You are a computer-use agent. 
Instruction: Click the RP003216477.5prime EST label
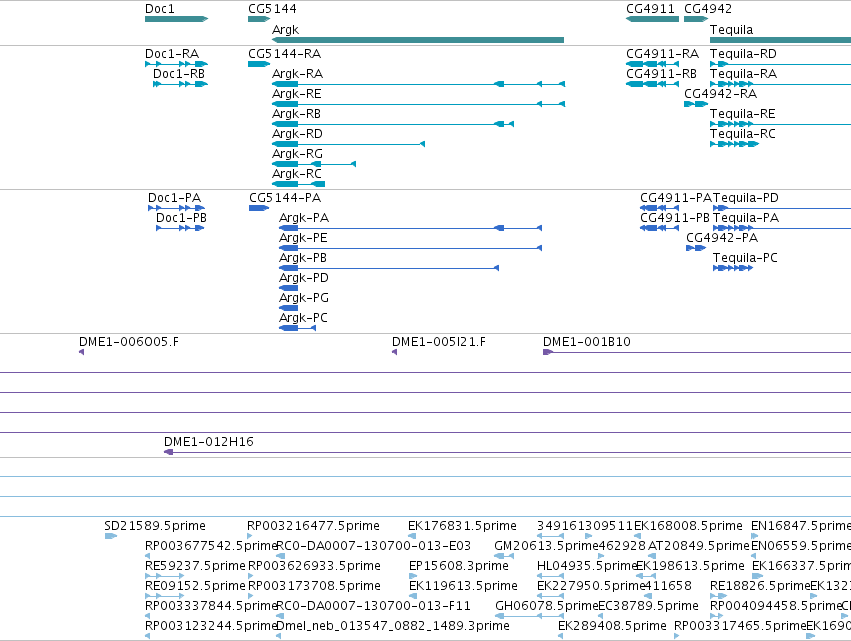[x=313, y=526]
